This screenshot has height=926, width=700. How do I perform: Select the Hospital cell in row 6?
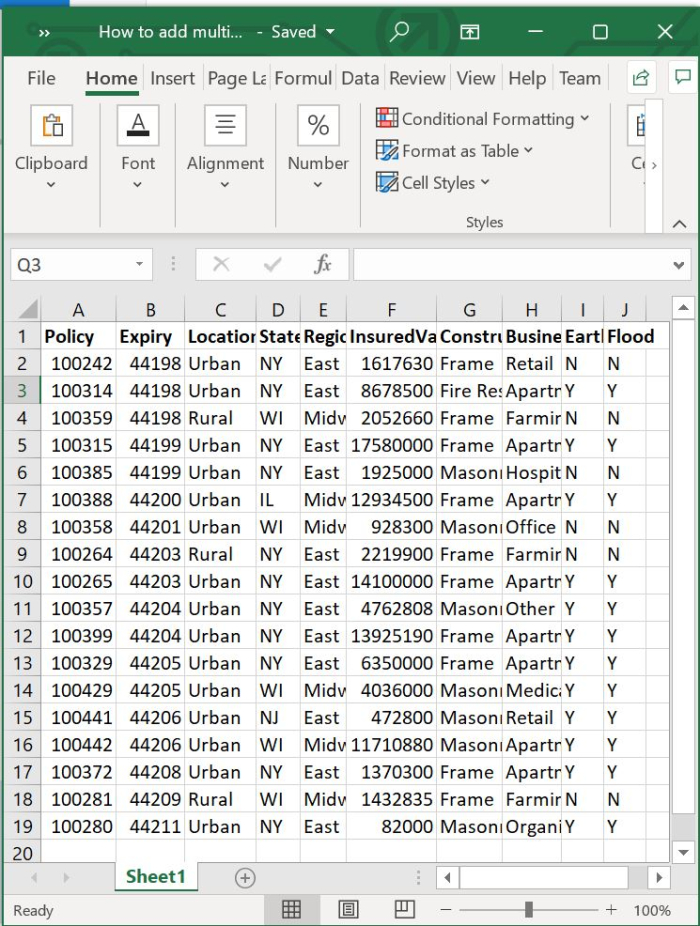click(x=532, y=472)
